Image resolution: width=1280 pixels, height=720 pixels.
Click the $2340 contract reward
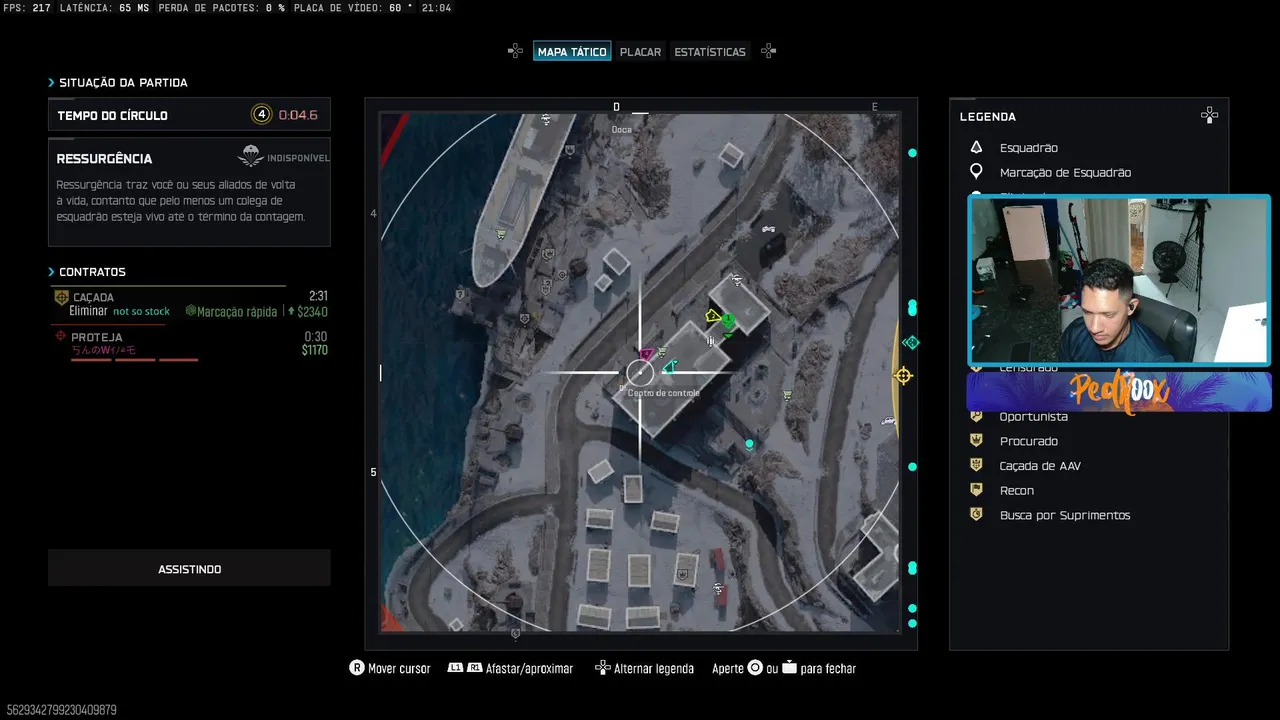(x=312, y=312)
